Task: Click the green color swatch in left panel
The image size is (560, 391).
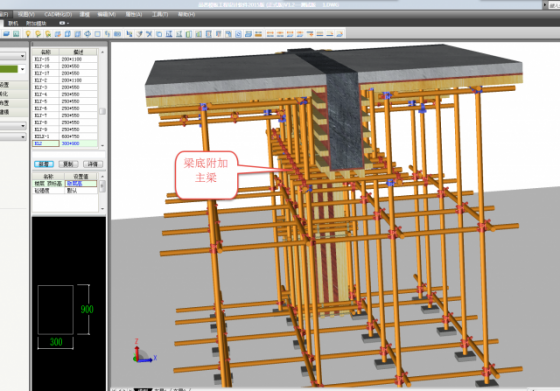Action: pos(9,69)
